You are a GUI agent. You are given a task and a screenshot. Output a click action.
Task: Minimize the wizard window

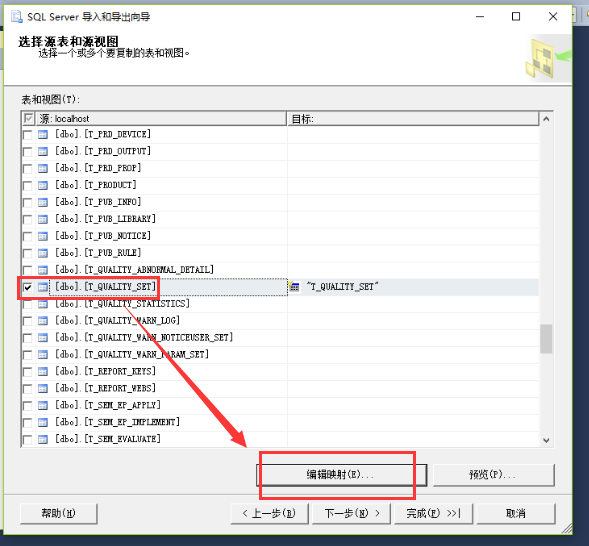coord(480,17)
